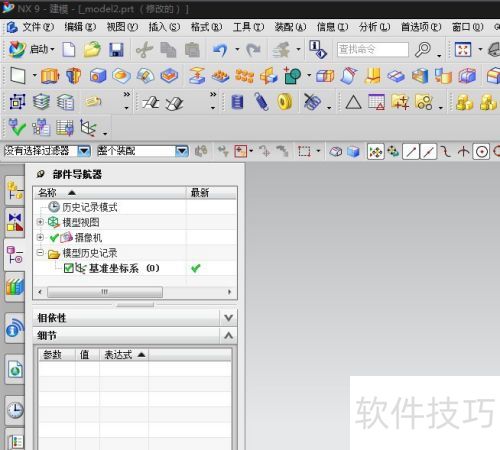Screen dimensions: 500x450
Task: Open the 装配(A) menu
Action: pyautogui.click(x=290, y=27)
